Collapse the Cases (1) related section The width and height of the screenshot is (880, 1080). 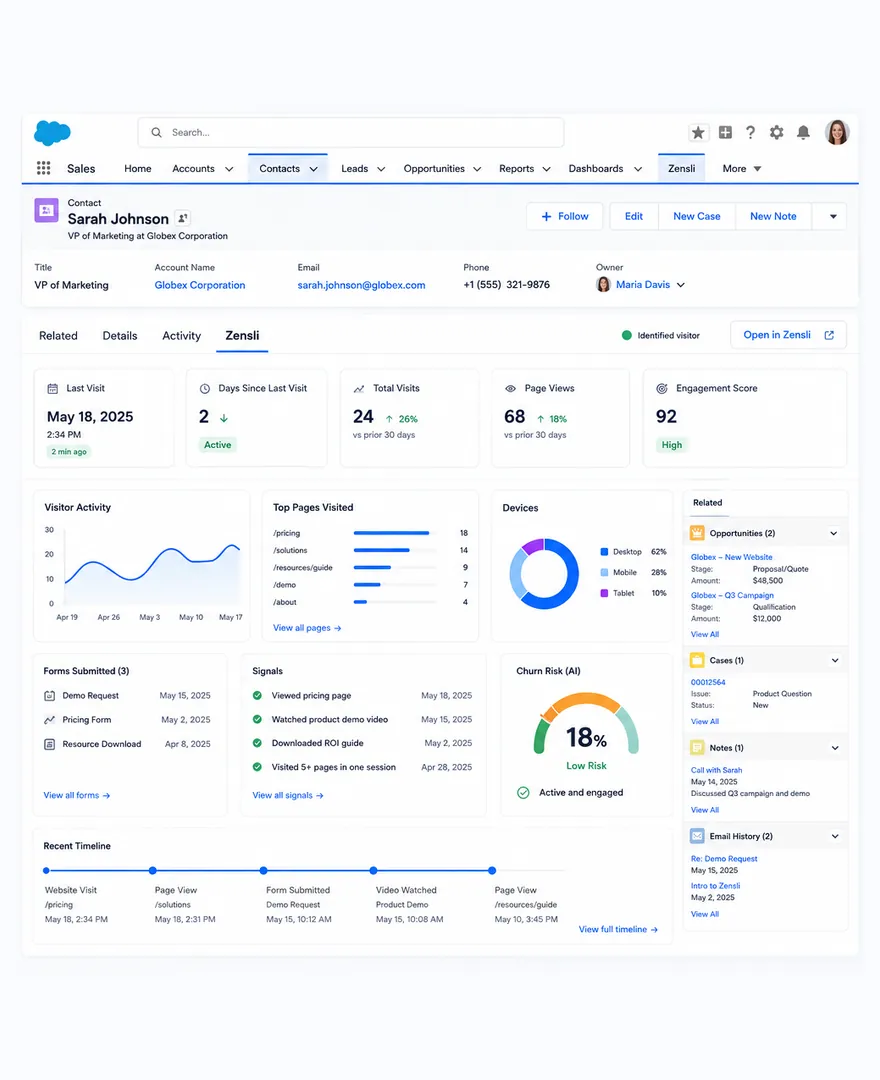(x=835, y=661)
